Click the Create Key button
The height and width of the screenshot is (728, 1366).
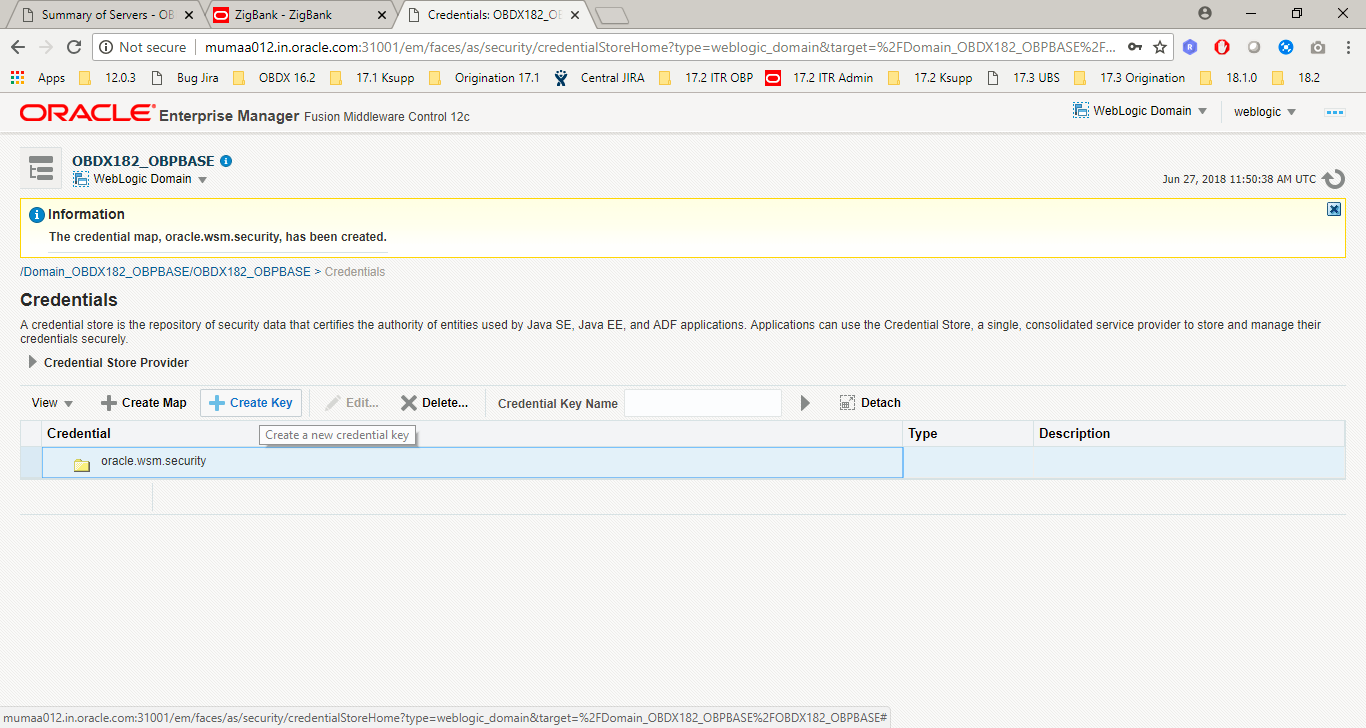(251, 403)
